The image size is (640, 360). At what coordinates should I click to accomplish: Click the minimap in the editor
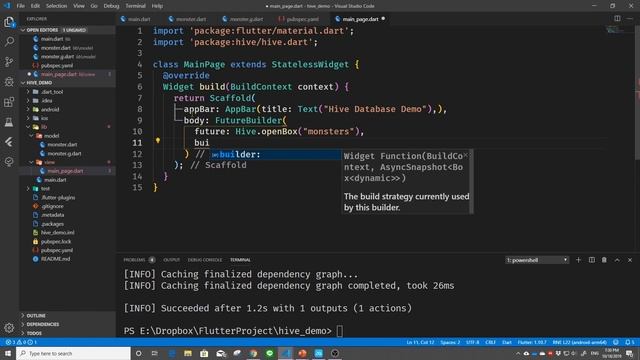point(615,29)
